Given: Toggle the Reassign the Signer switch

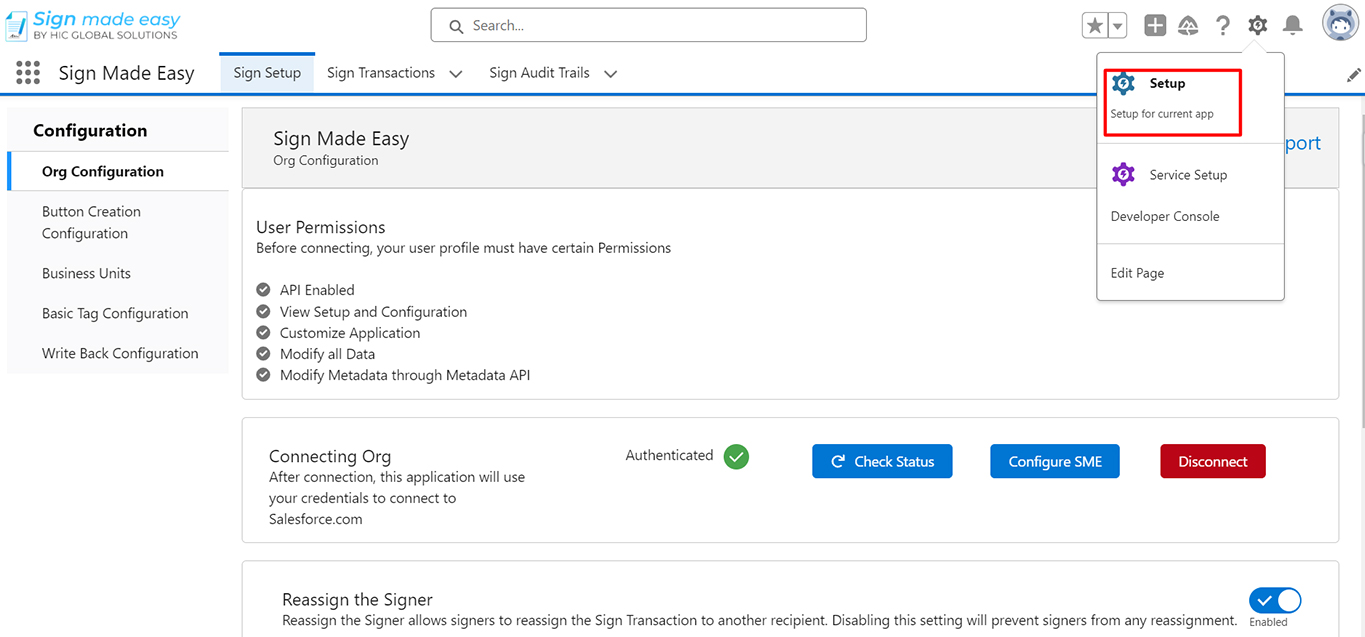Looking at the screenshot, I should tap(1275, 600).
